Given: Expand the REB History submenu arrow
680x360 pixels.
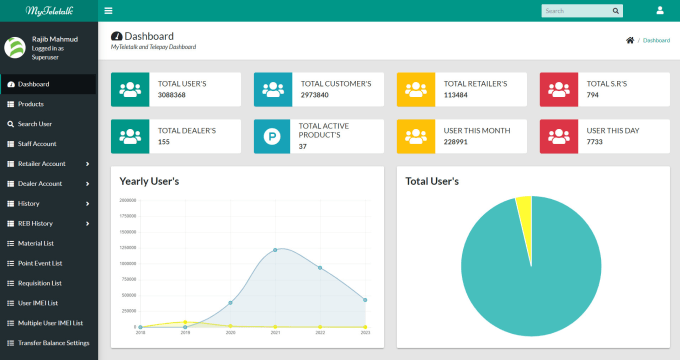Looking at the screenshot, I should point(88,224).
